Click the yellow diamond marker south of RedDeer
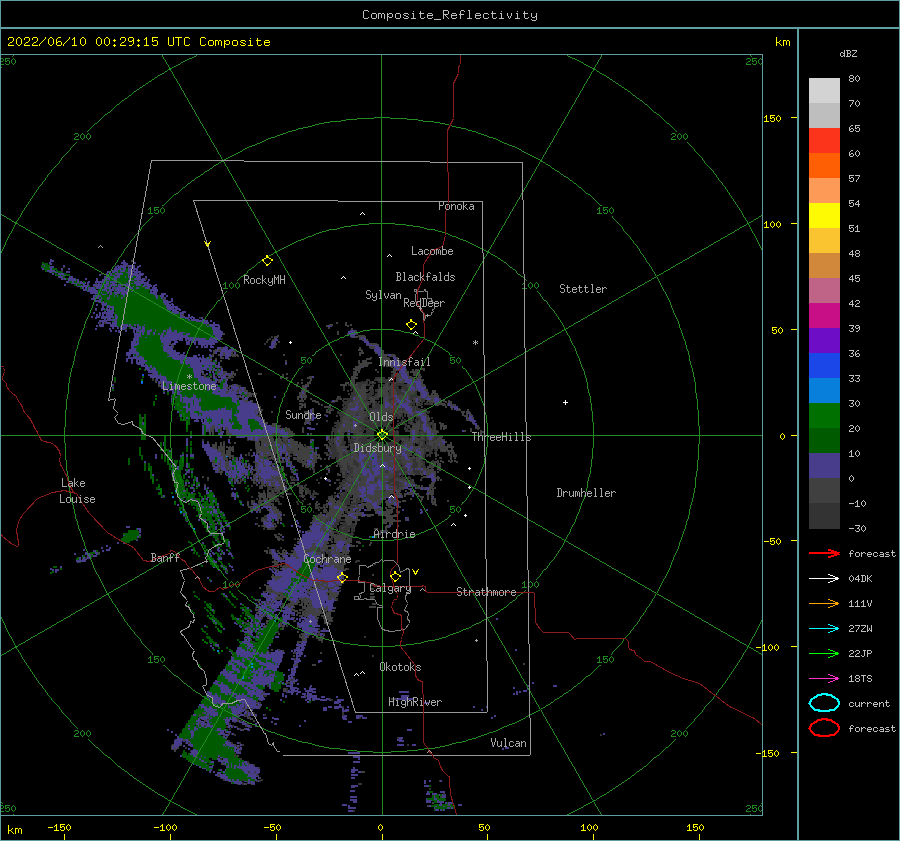 tap(411, 325)
